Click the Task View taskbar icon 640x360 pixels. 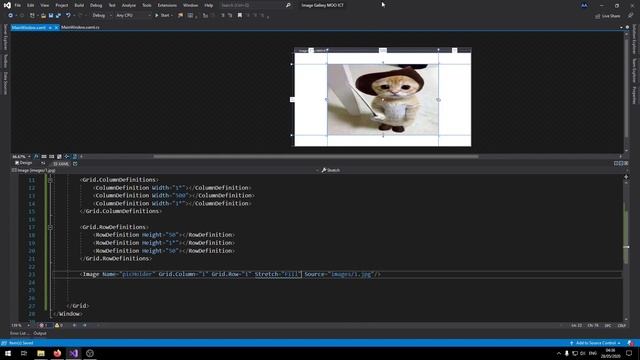tap(24, 353)
